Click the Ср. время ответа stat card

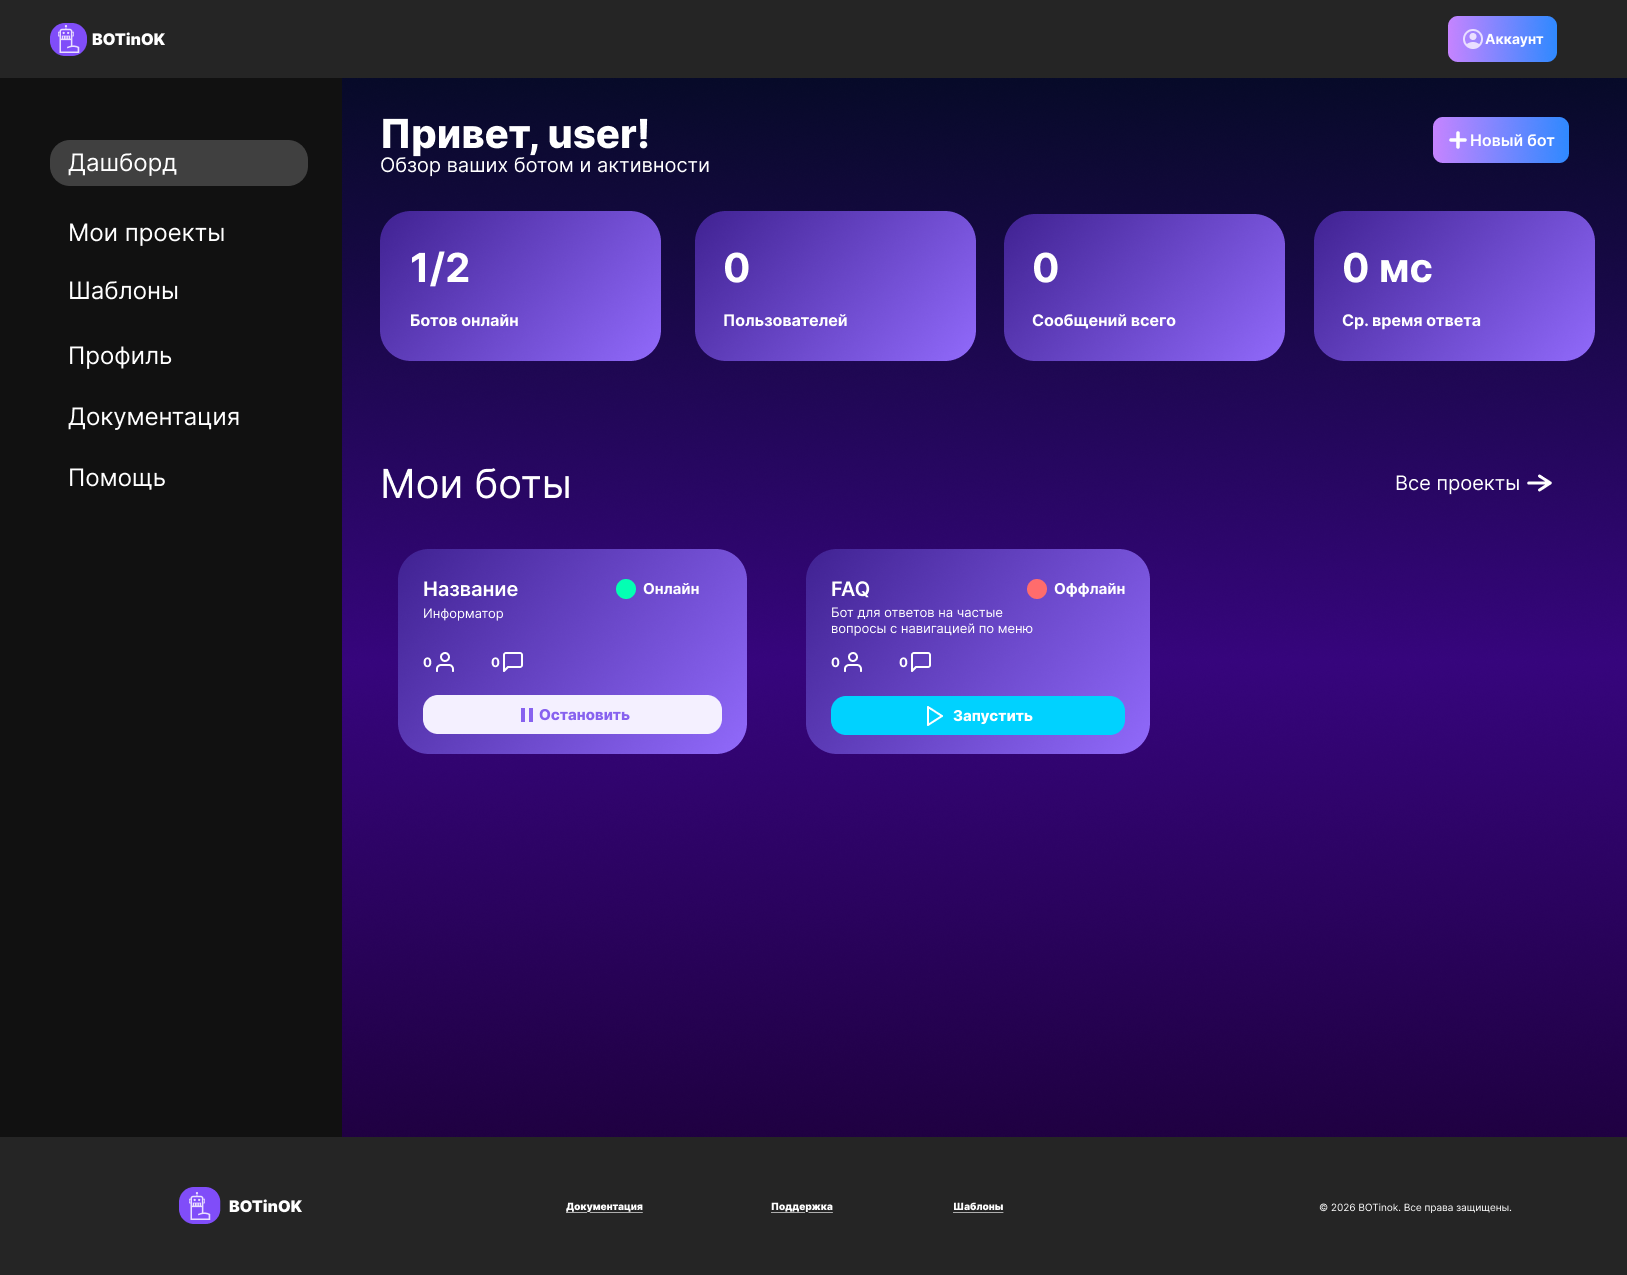coord(1454,286)
